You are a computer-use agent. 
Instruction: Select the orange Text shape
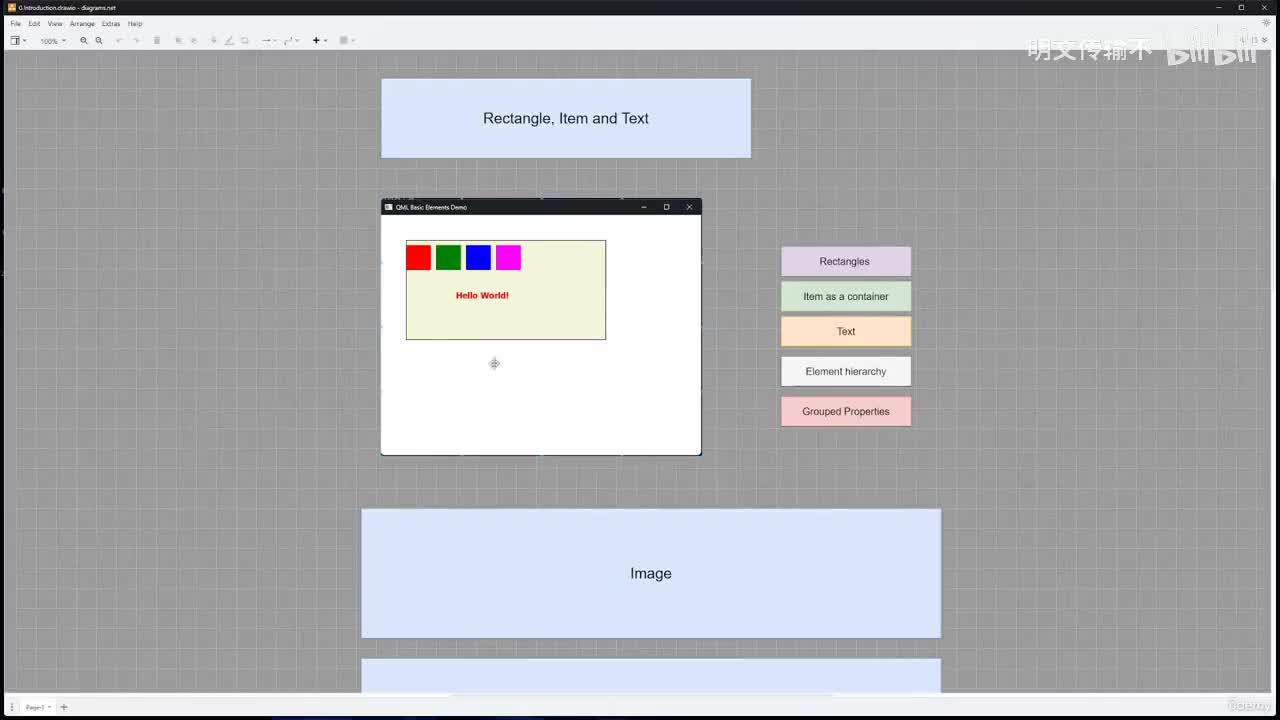pyautogui.click(x=846, y=332)
